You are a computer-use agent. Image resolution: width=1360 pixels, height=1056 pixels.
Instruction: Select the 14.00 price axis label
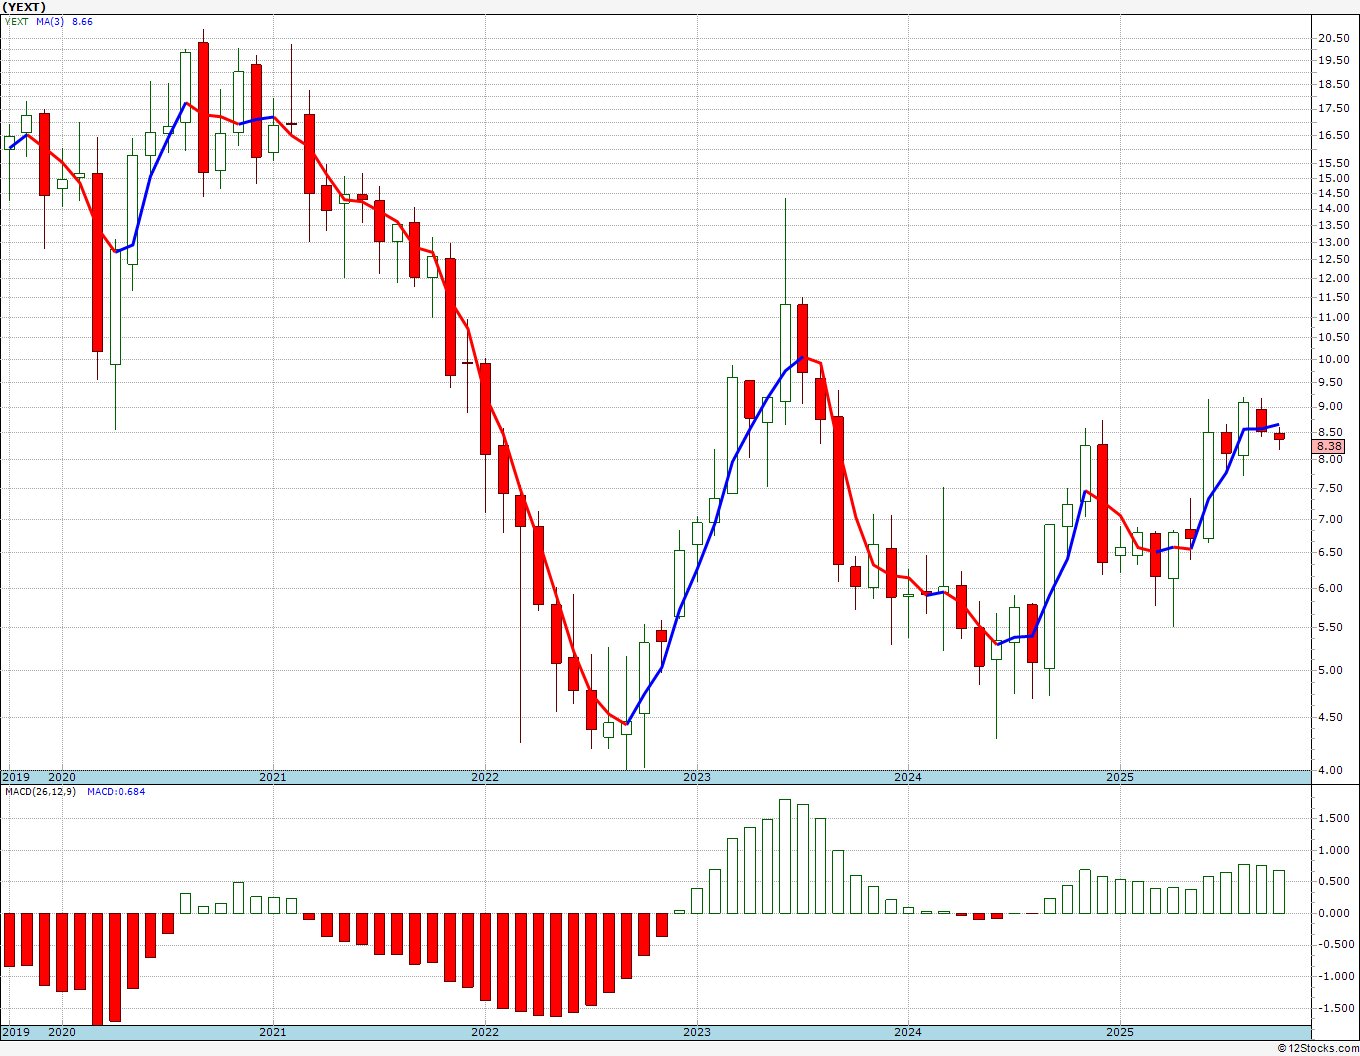coord(1333,208)
